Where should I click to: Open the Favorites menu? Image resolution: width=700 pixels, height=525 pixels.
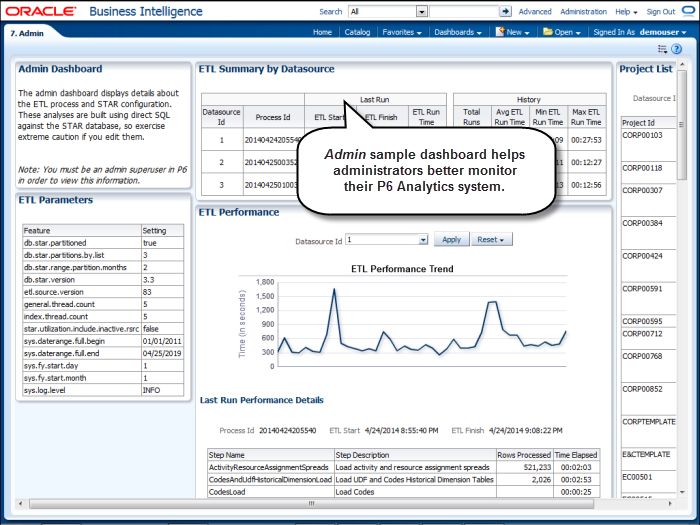(x=402, y=32)
